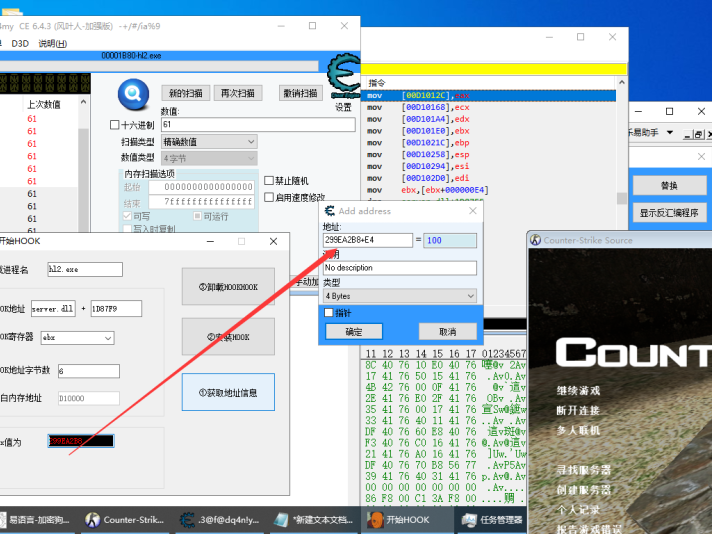Open the 说明(H) menu
The image size is (712, 534).
click(53, 44)
